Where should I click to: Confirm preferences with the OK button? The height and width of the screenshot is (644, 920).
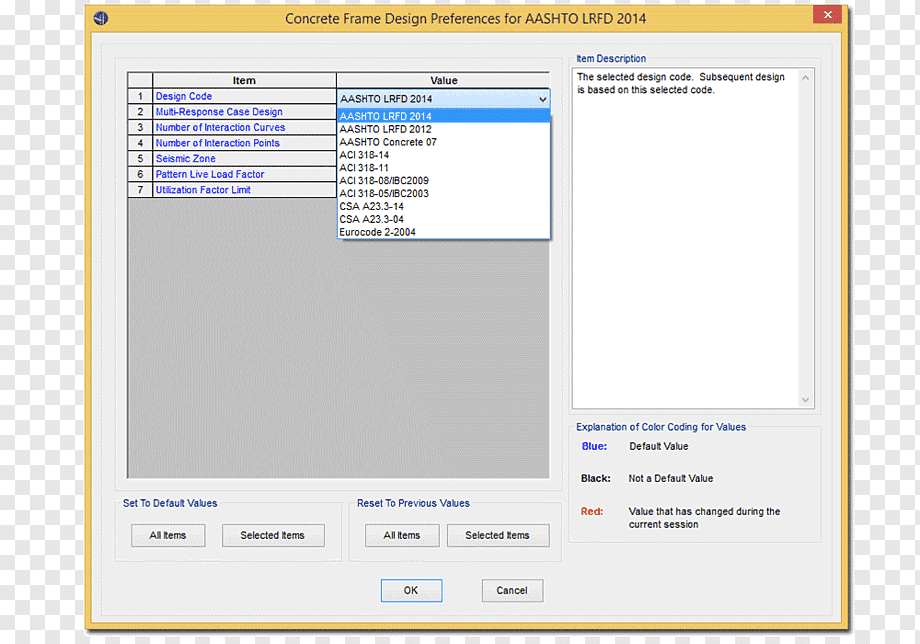coord(411,591)
